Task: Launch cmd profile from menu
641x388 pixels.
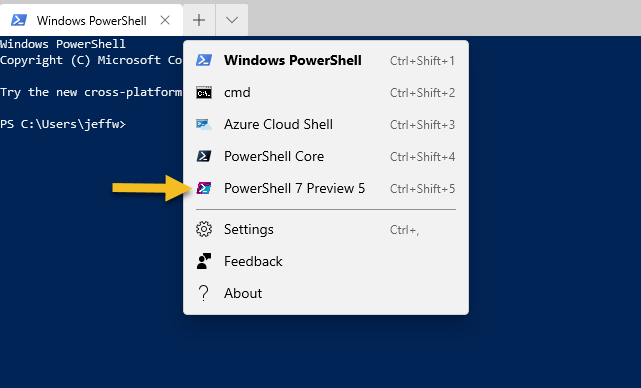Action: [x=326, y=93]
